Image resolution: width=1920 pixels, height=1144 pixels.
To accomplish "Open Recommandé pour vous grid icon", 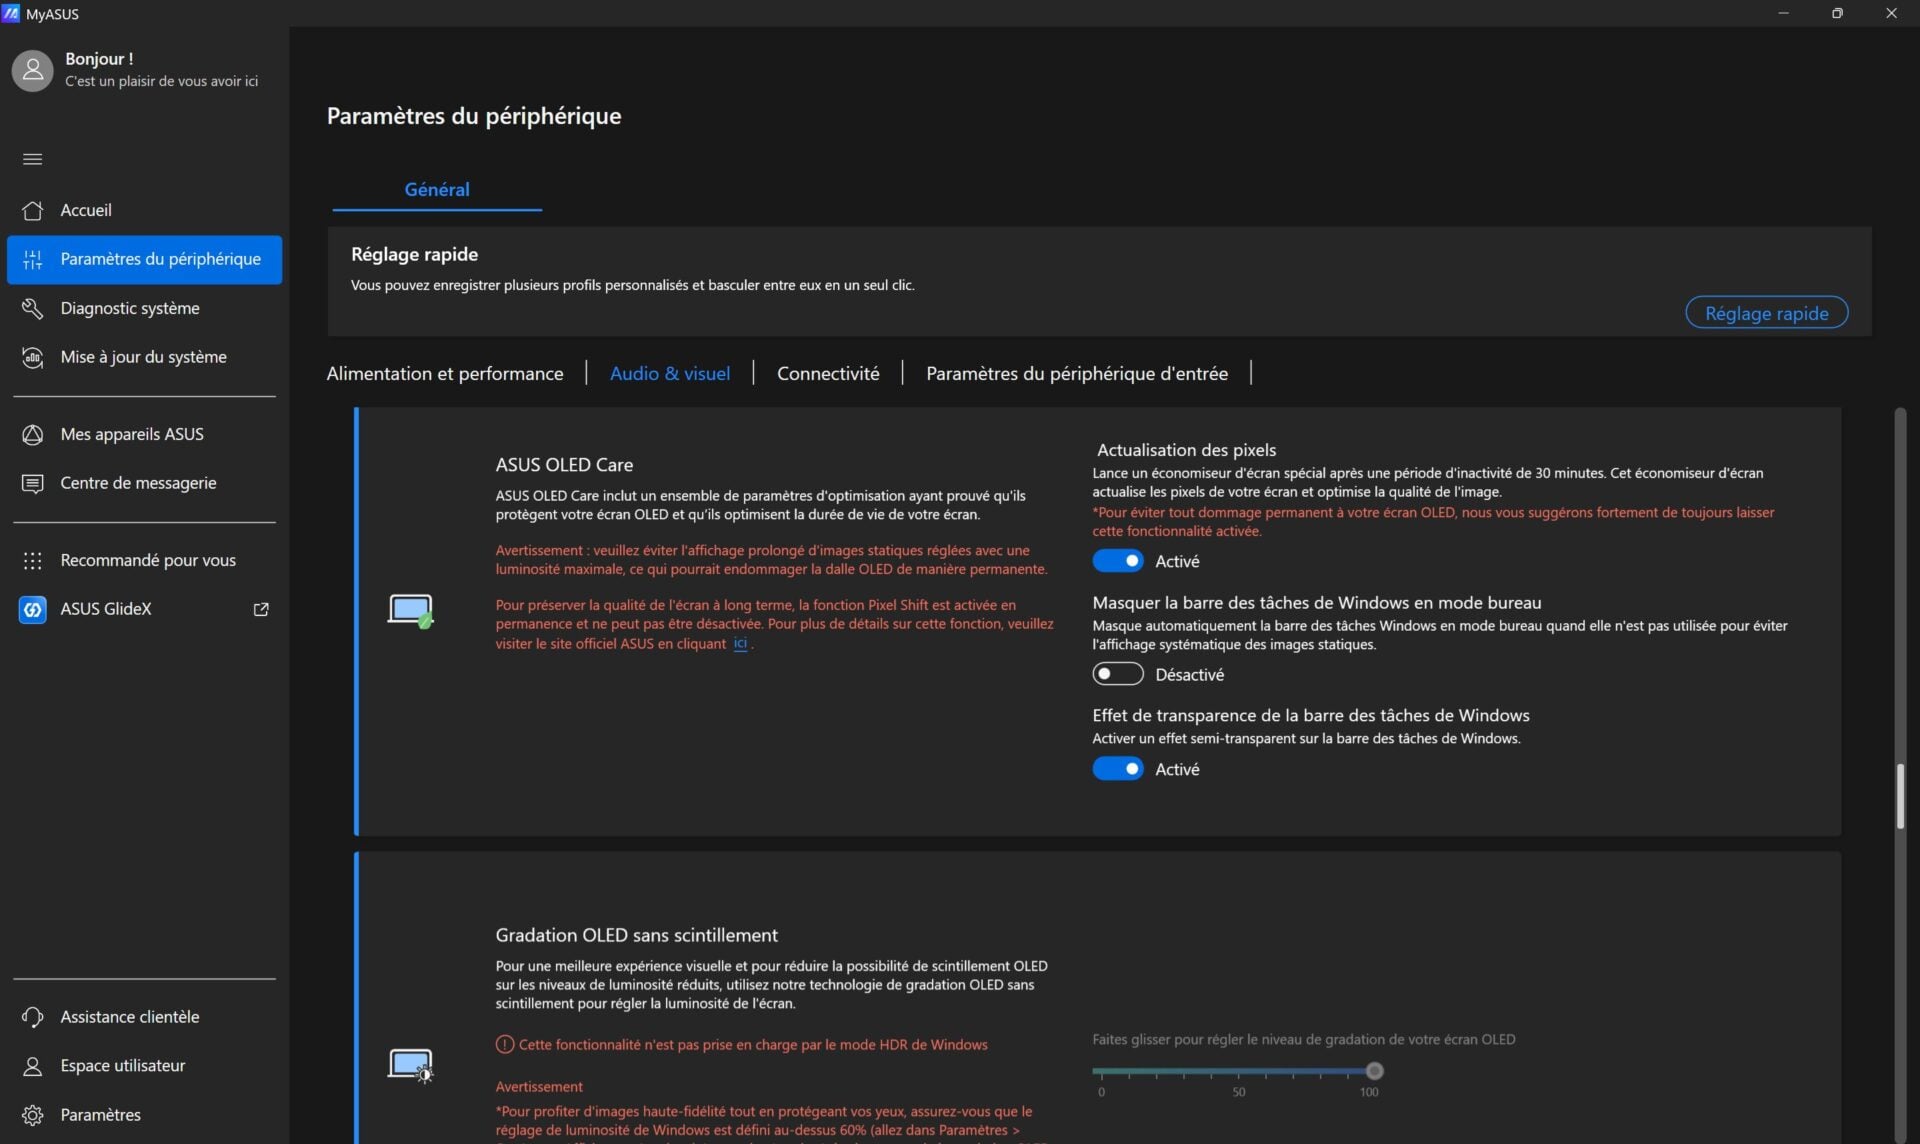I will 32,560.
